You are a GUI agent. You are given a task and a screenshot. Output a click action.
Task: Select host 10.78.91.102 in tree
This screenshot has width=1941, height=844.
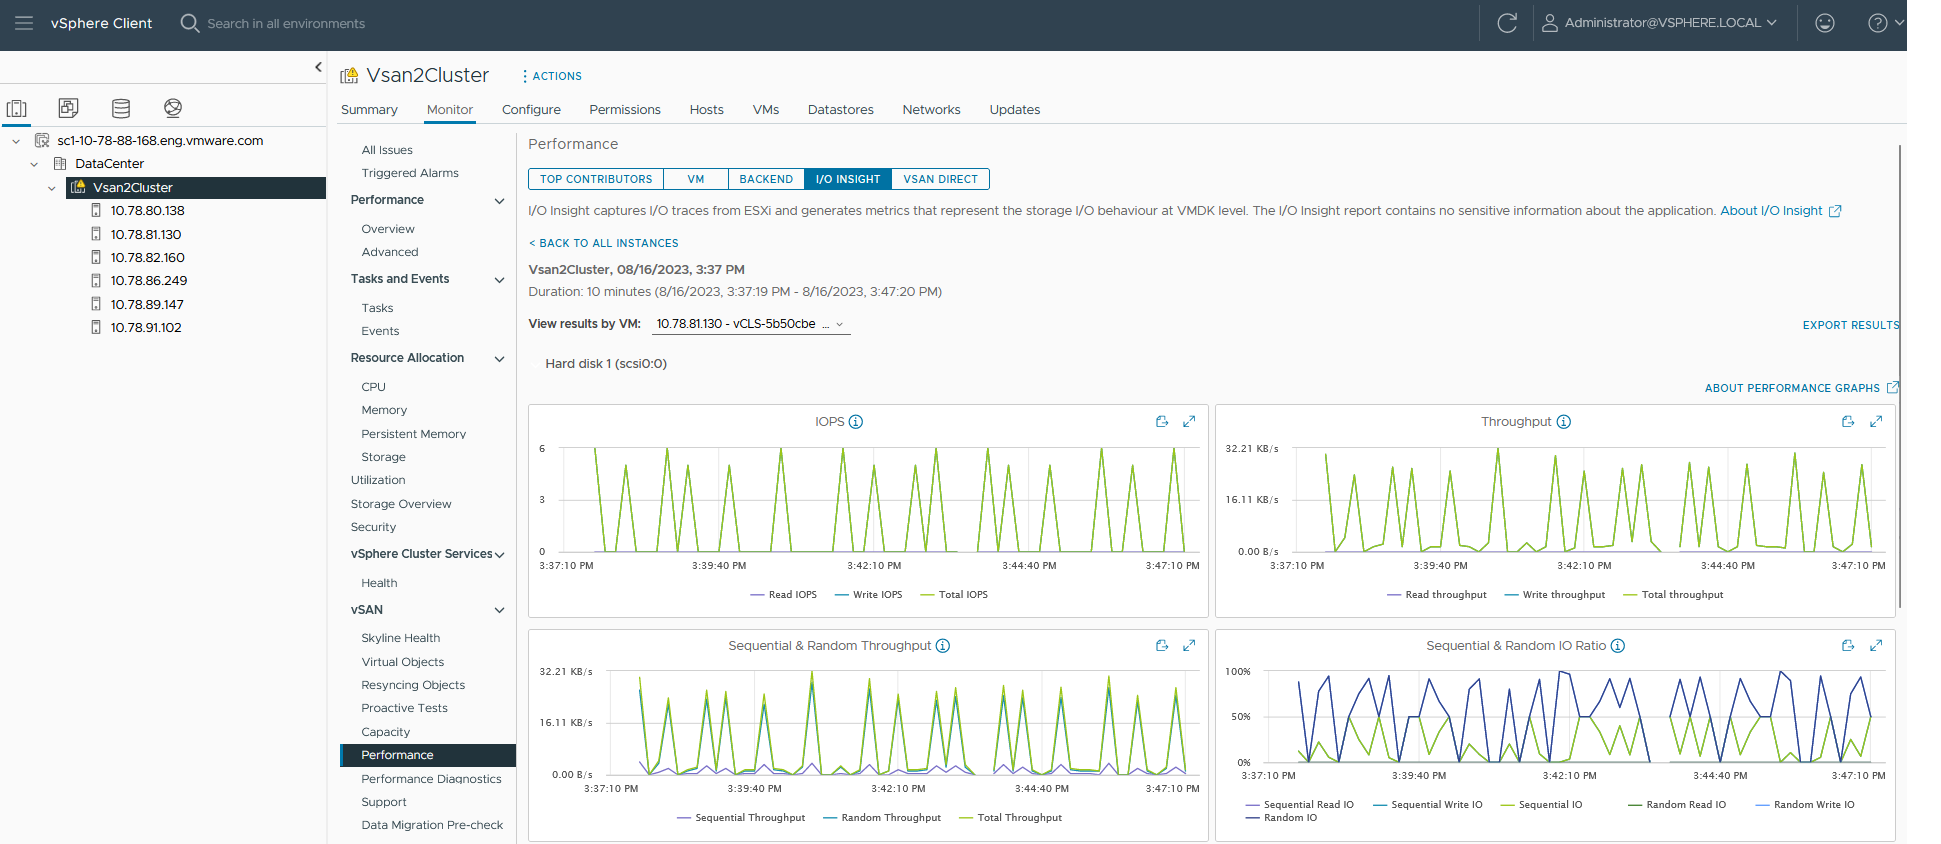146,328
